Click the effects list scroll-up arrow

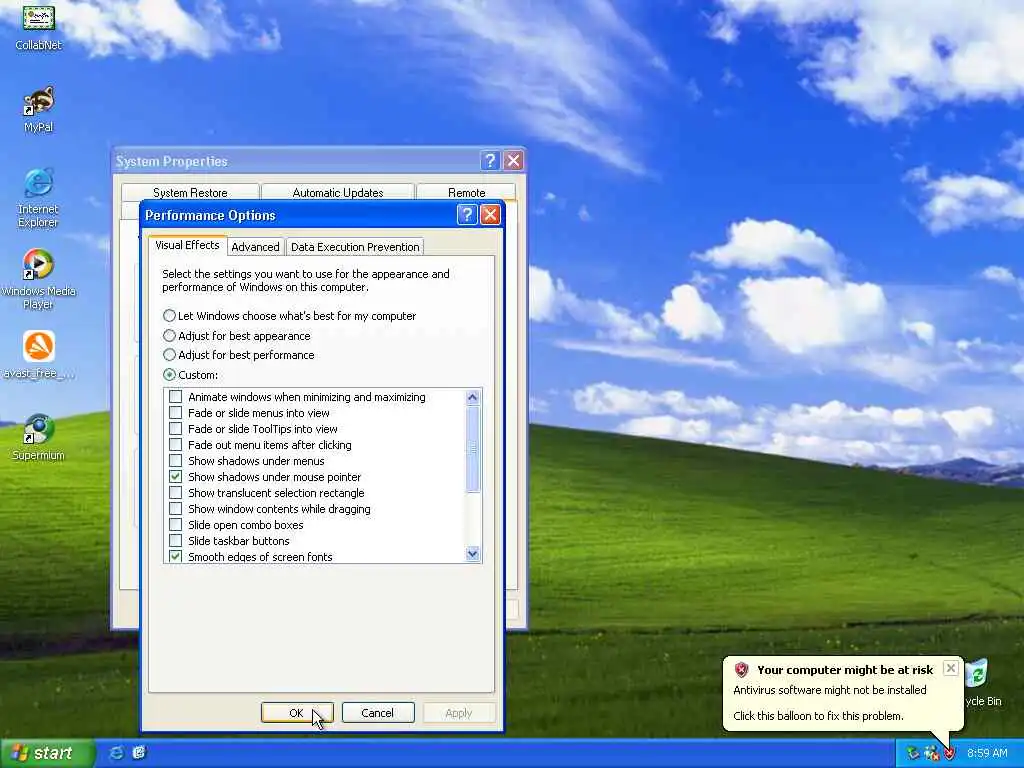473,397
